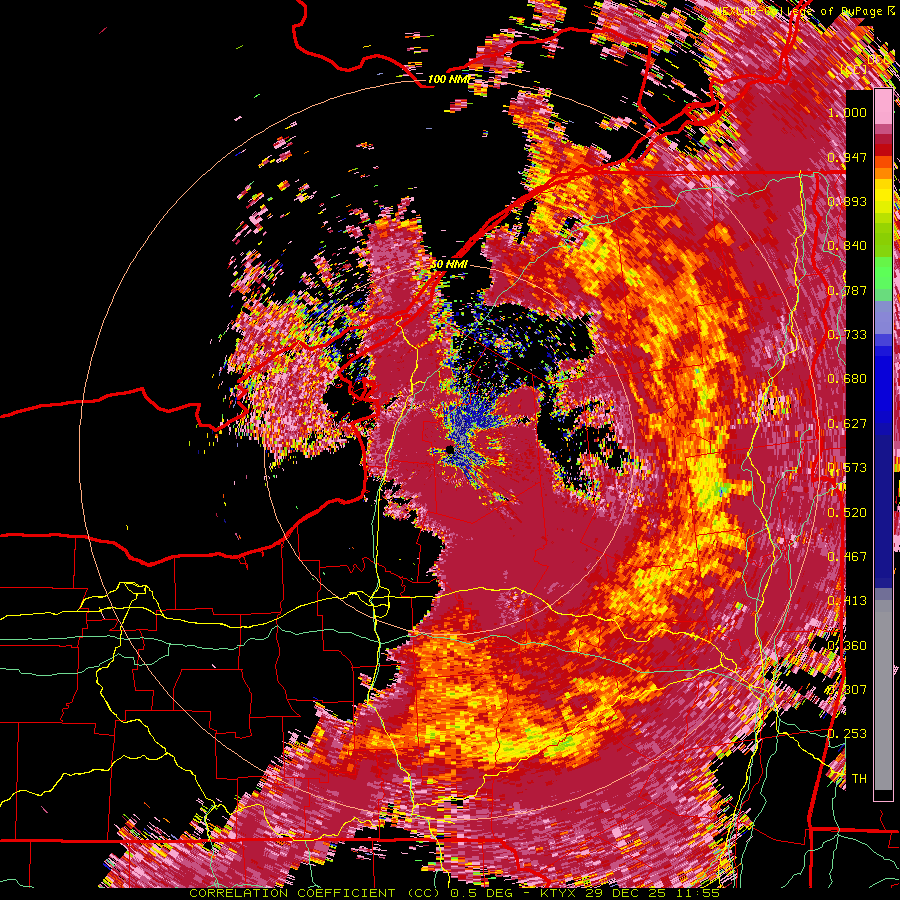Image resolution: width=900 pixels, height=900 pixels.
Task: Click the 50 NMI range ring label
Action: click(448, 265)
